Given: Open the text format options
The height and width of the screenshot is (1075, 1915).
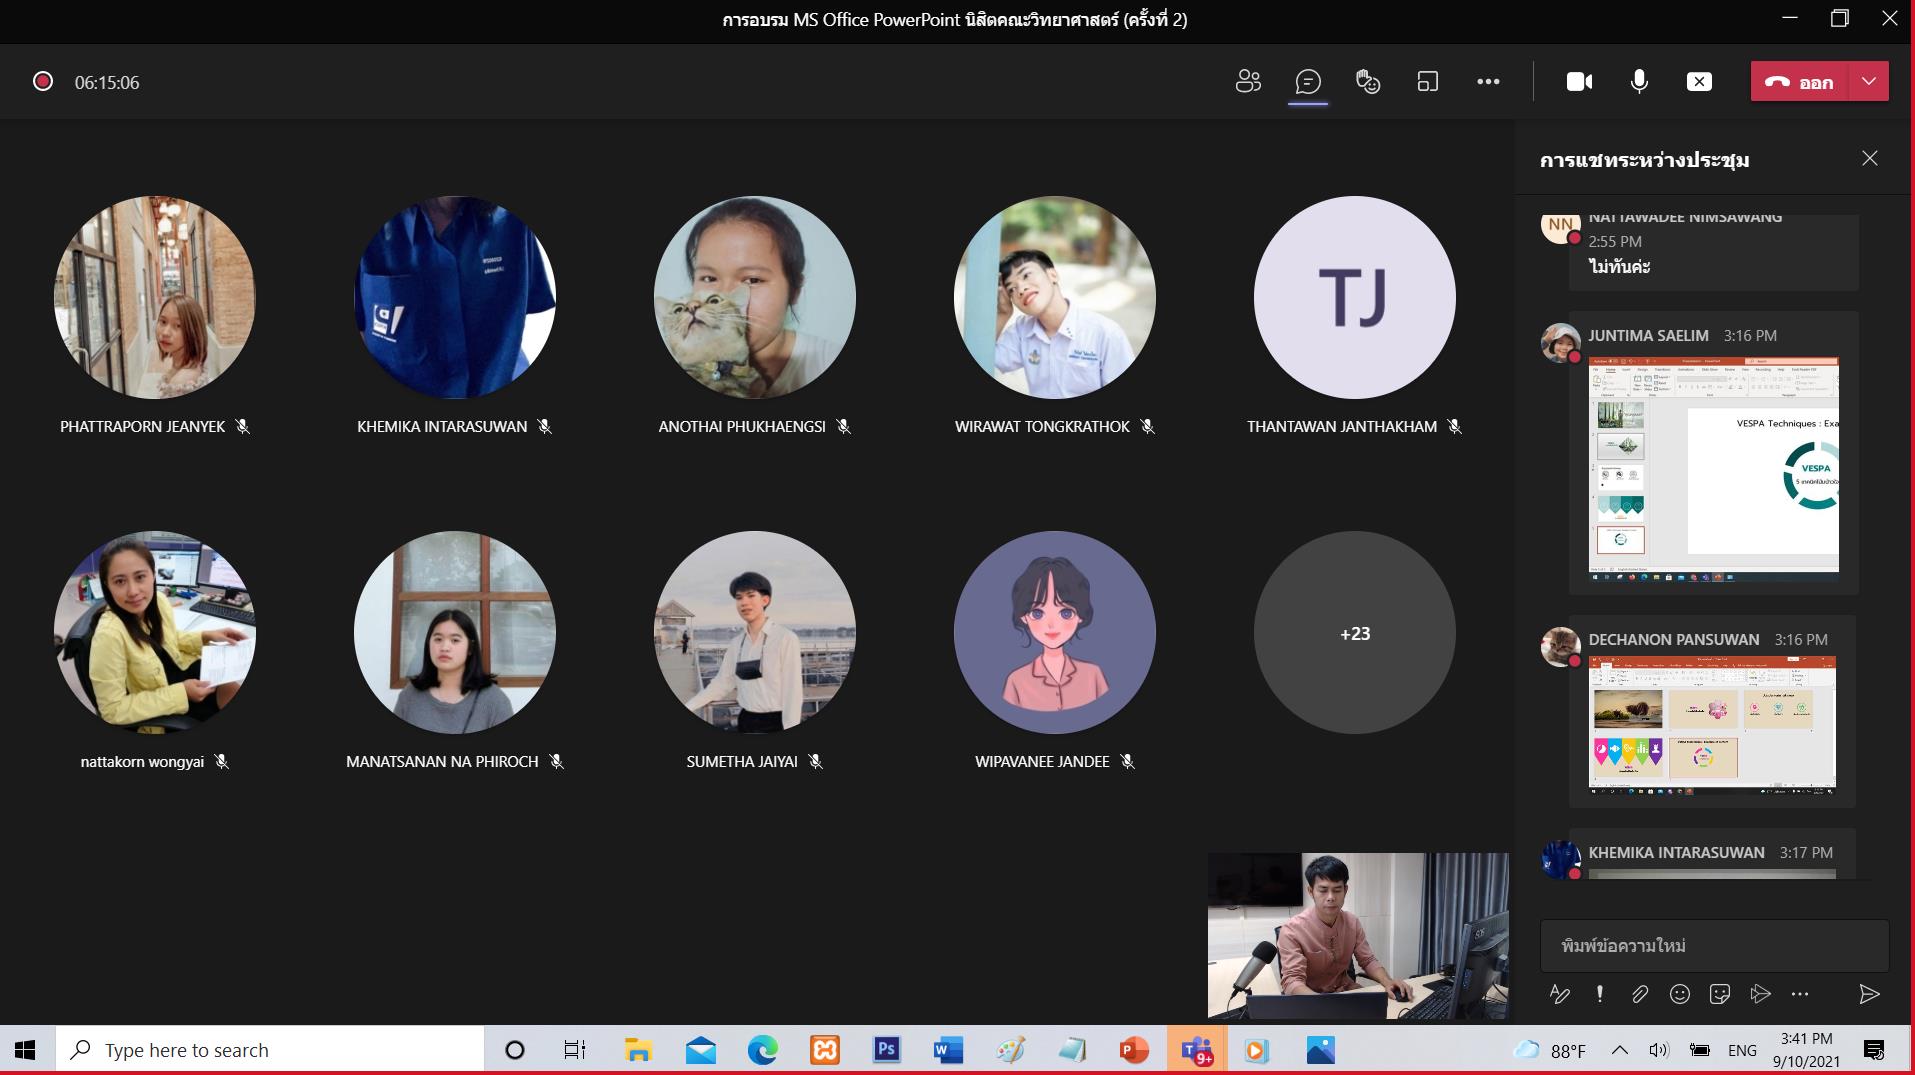Looking at the screenshot, I should click(1560, 994).
